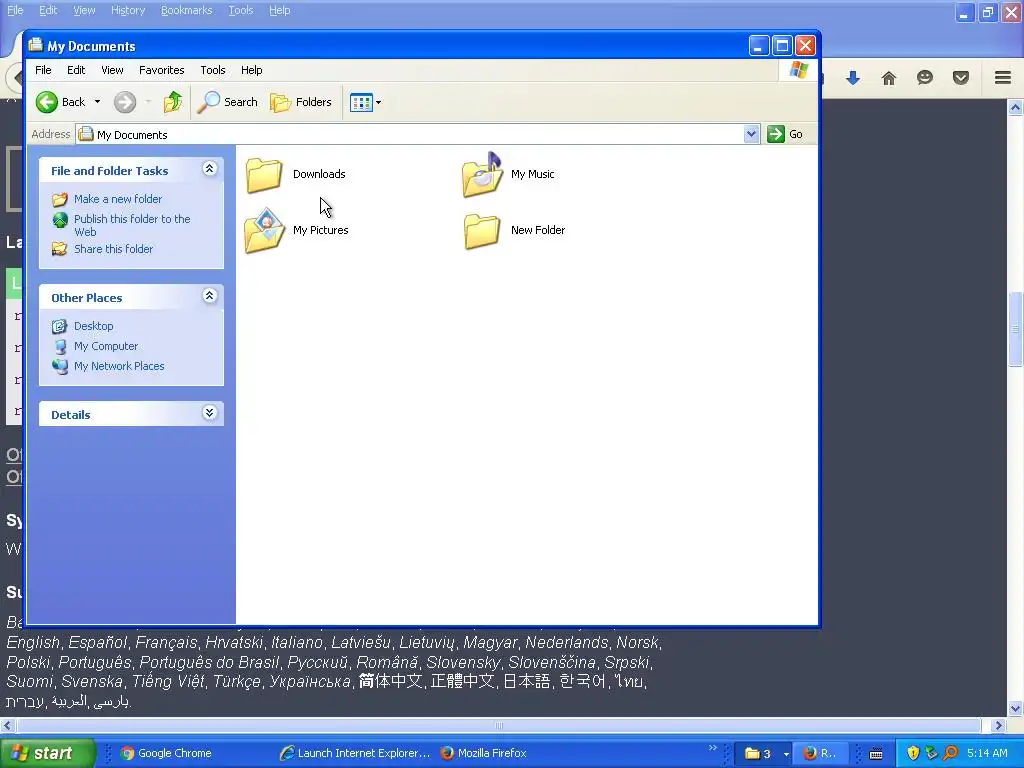Click the security shield tray icon
The height and width of the screenshot is (768, 1024).
[x=913, y=753]
